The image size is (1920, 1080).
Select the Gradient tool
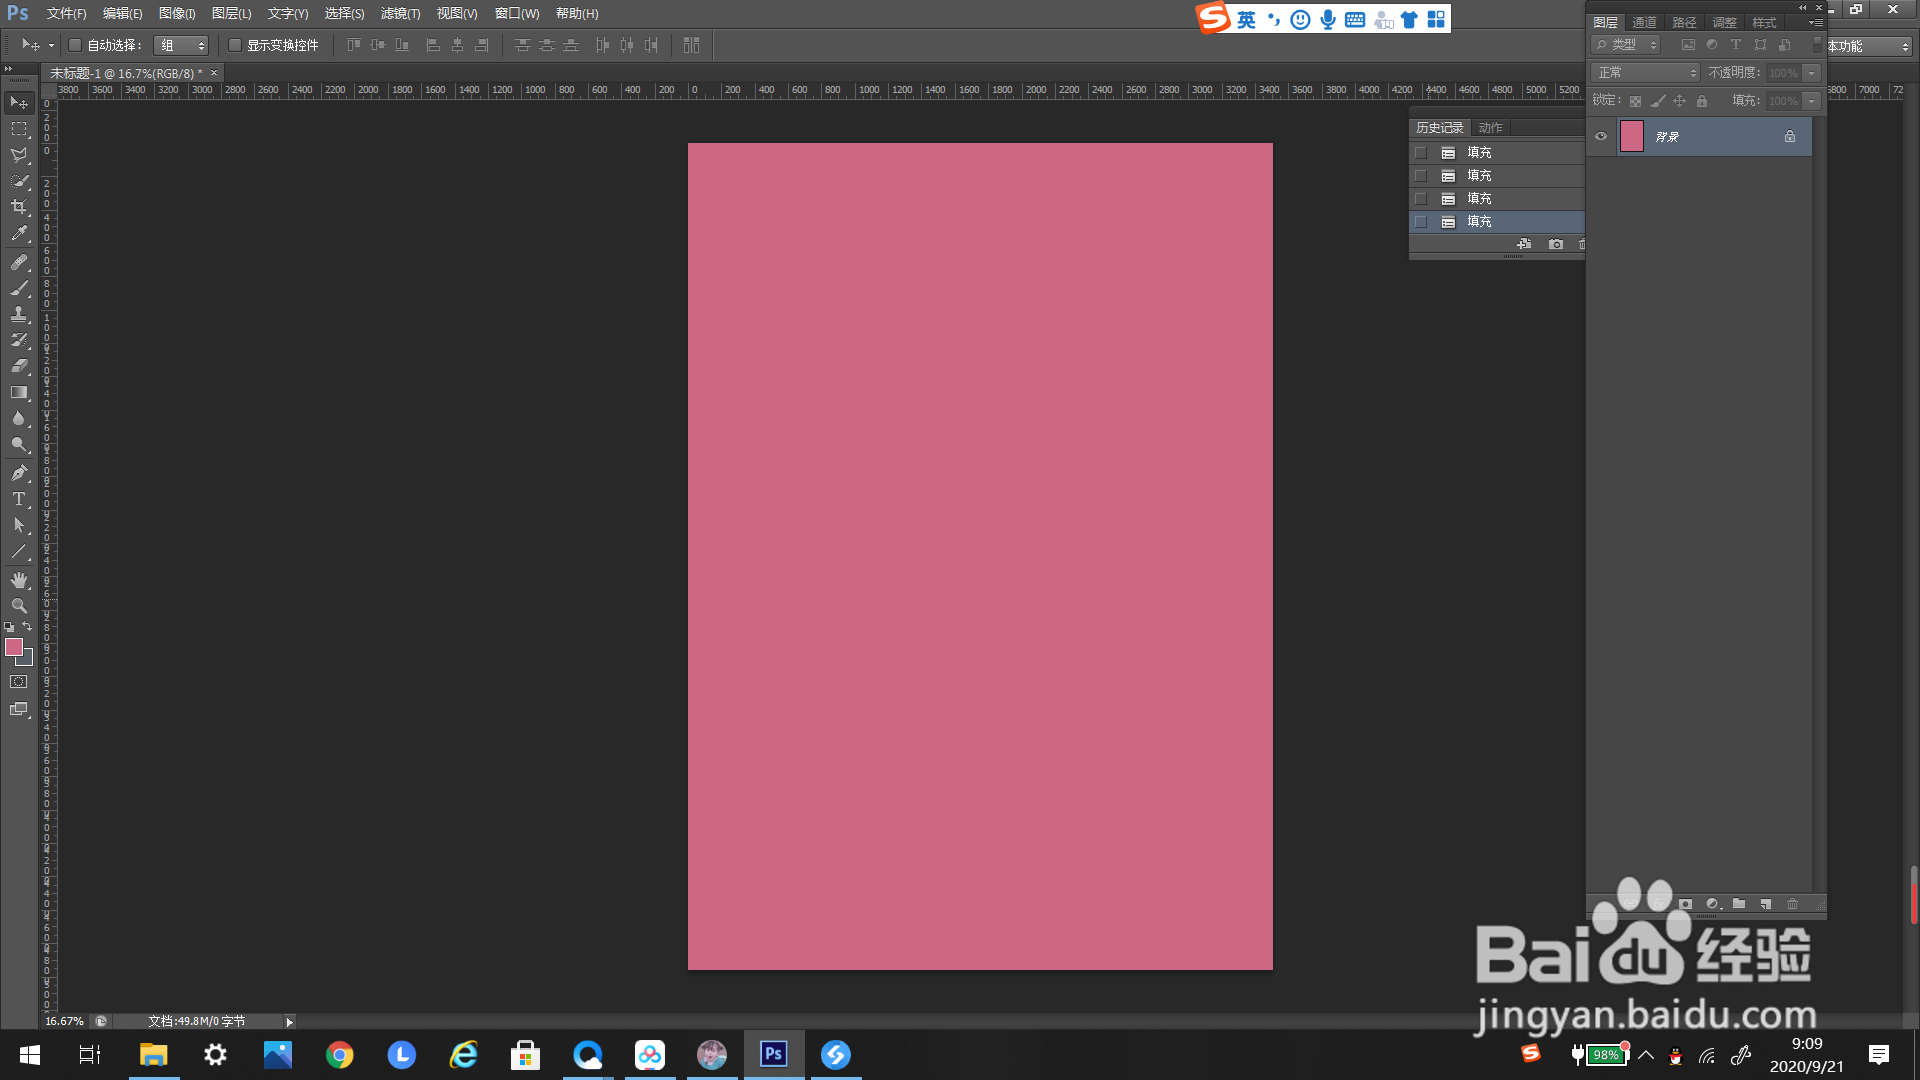[19, 393]
